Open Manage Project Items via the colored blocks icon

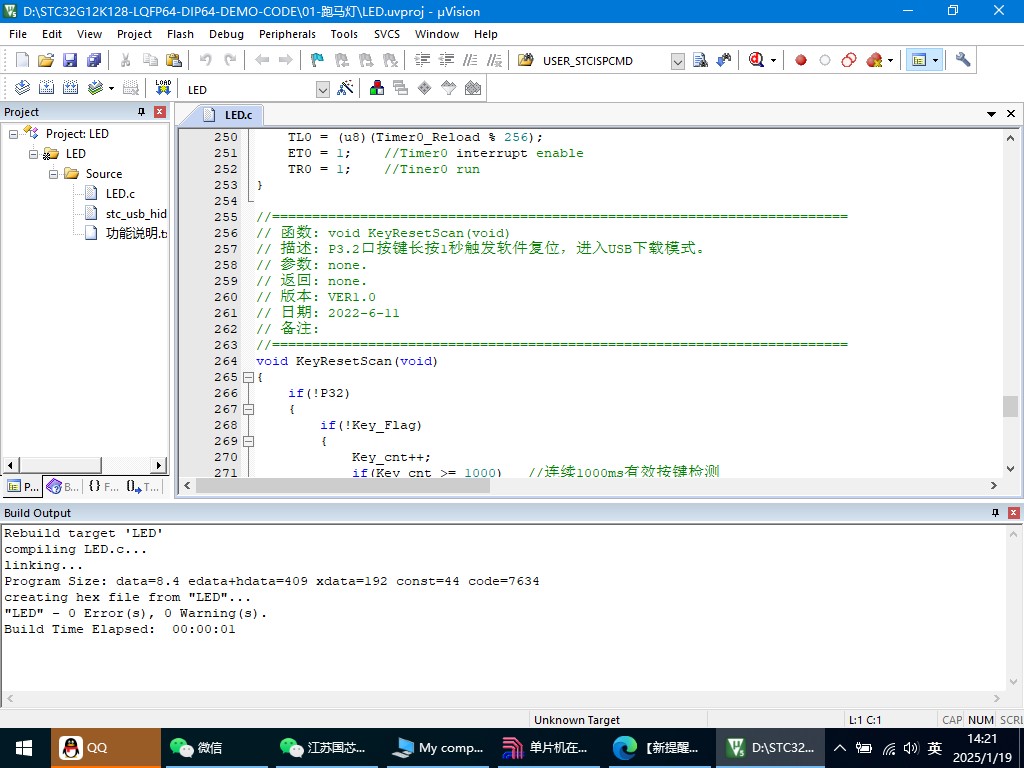pos(377,88)
